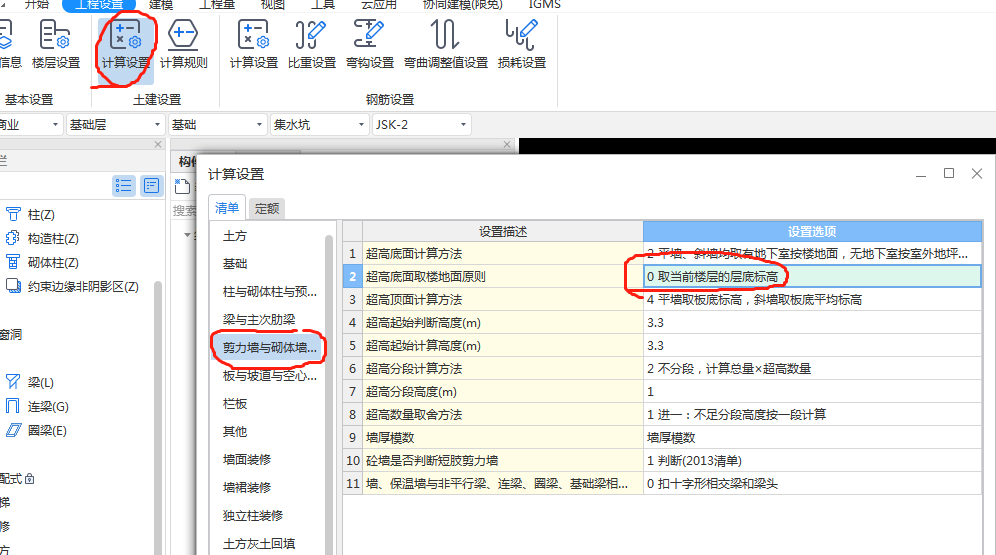Close the left navigation panel
This screenshot has height=555, width=996.
[158, 145]
